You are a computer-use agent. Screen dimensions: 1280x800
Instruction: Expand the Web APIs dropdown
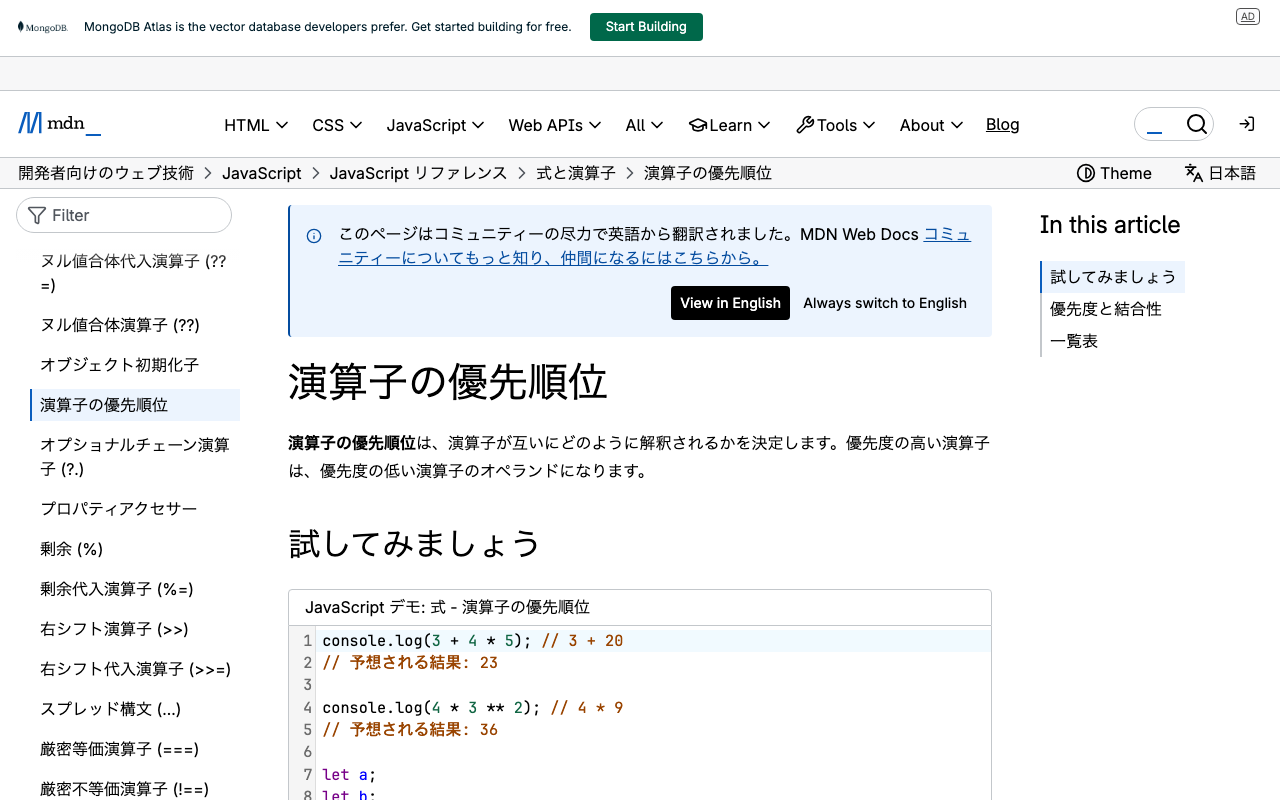click(x=555, y=124)
